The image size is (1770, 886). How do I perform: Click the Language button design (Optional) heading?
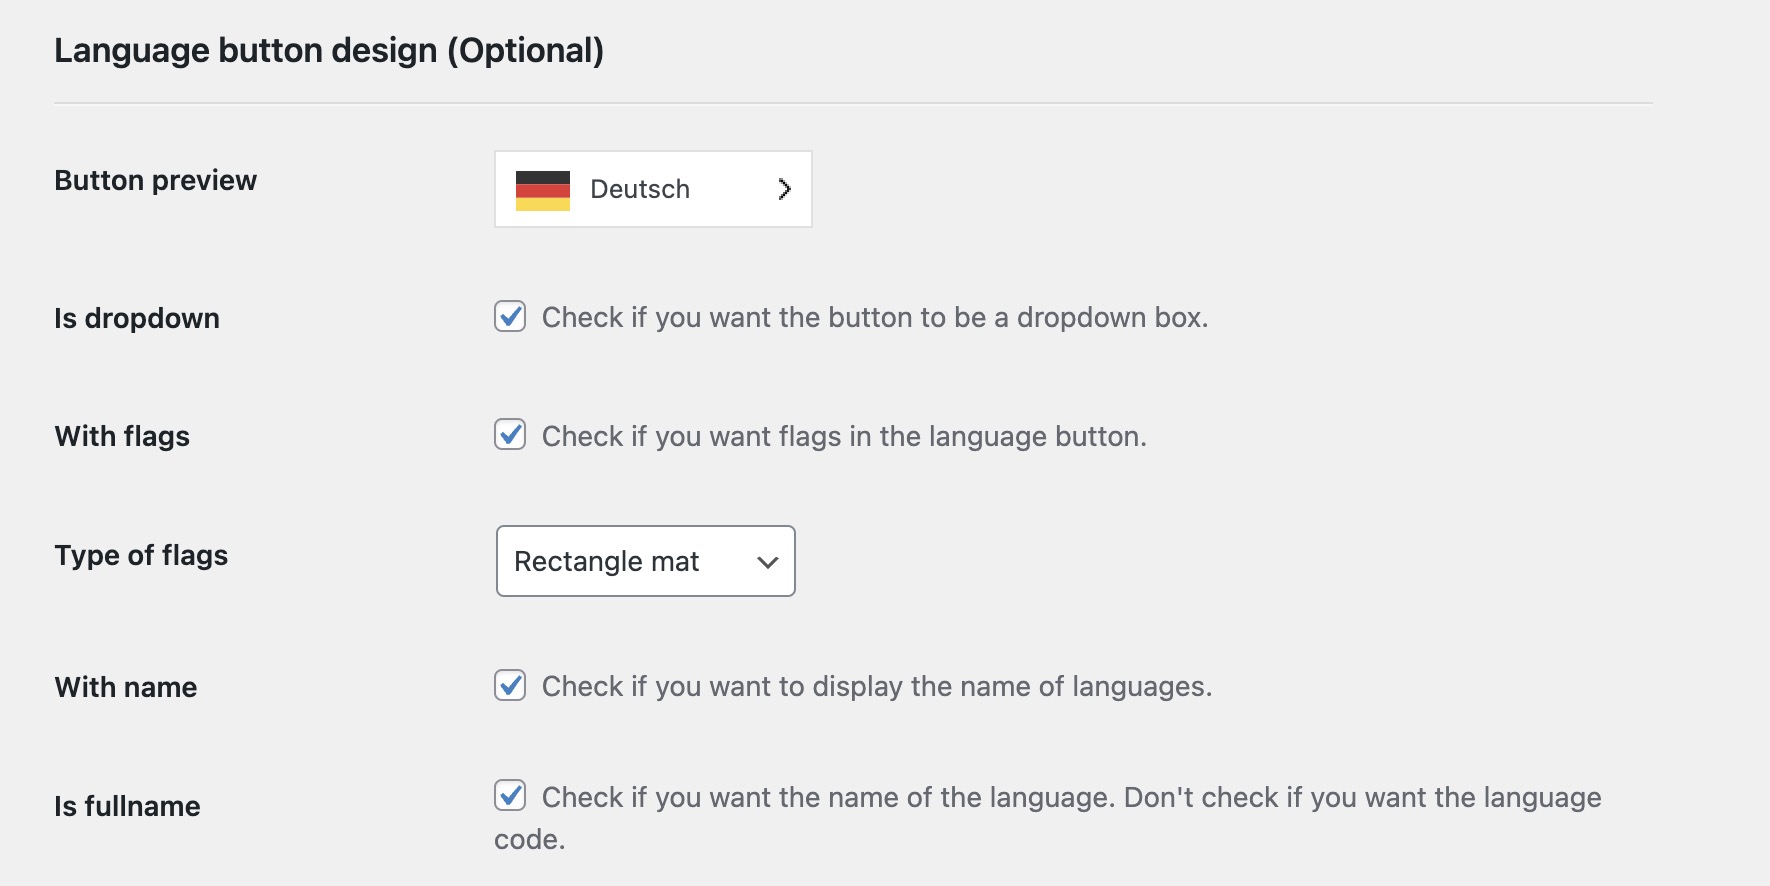coord(329,51)
